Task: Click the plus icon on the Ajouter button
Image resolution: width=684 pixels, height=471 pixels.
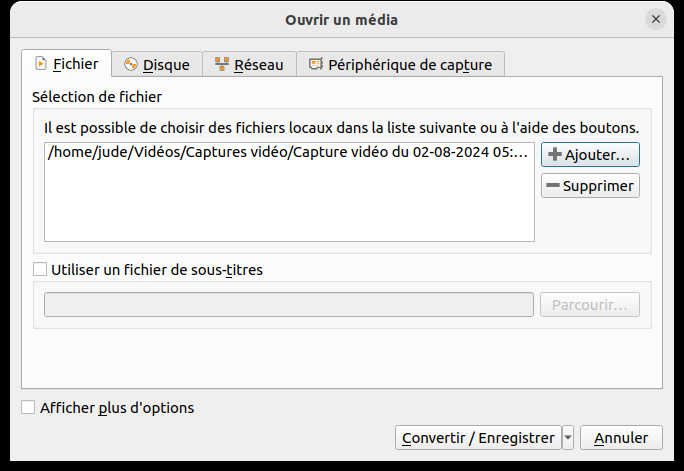Action: [554, 154]
